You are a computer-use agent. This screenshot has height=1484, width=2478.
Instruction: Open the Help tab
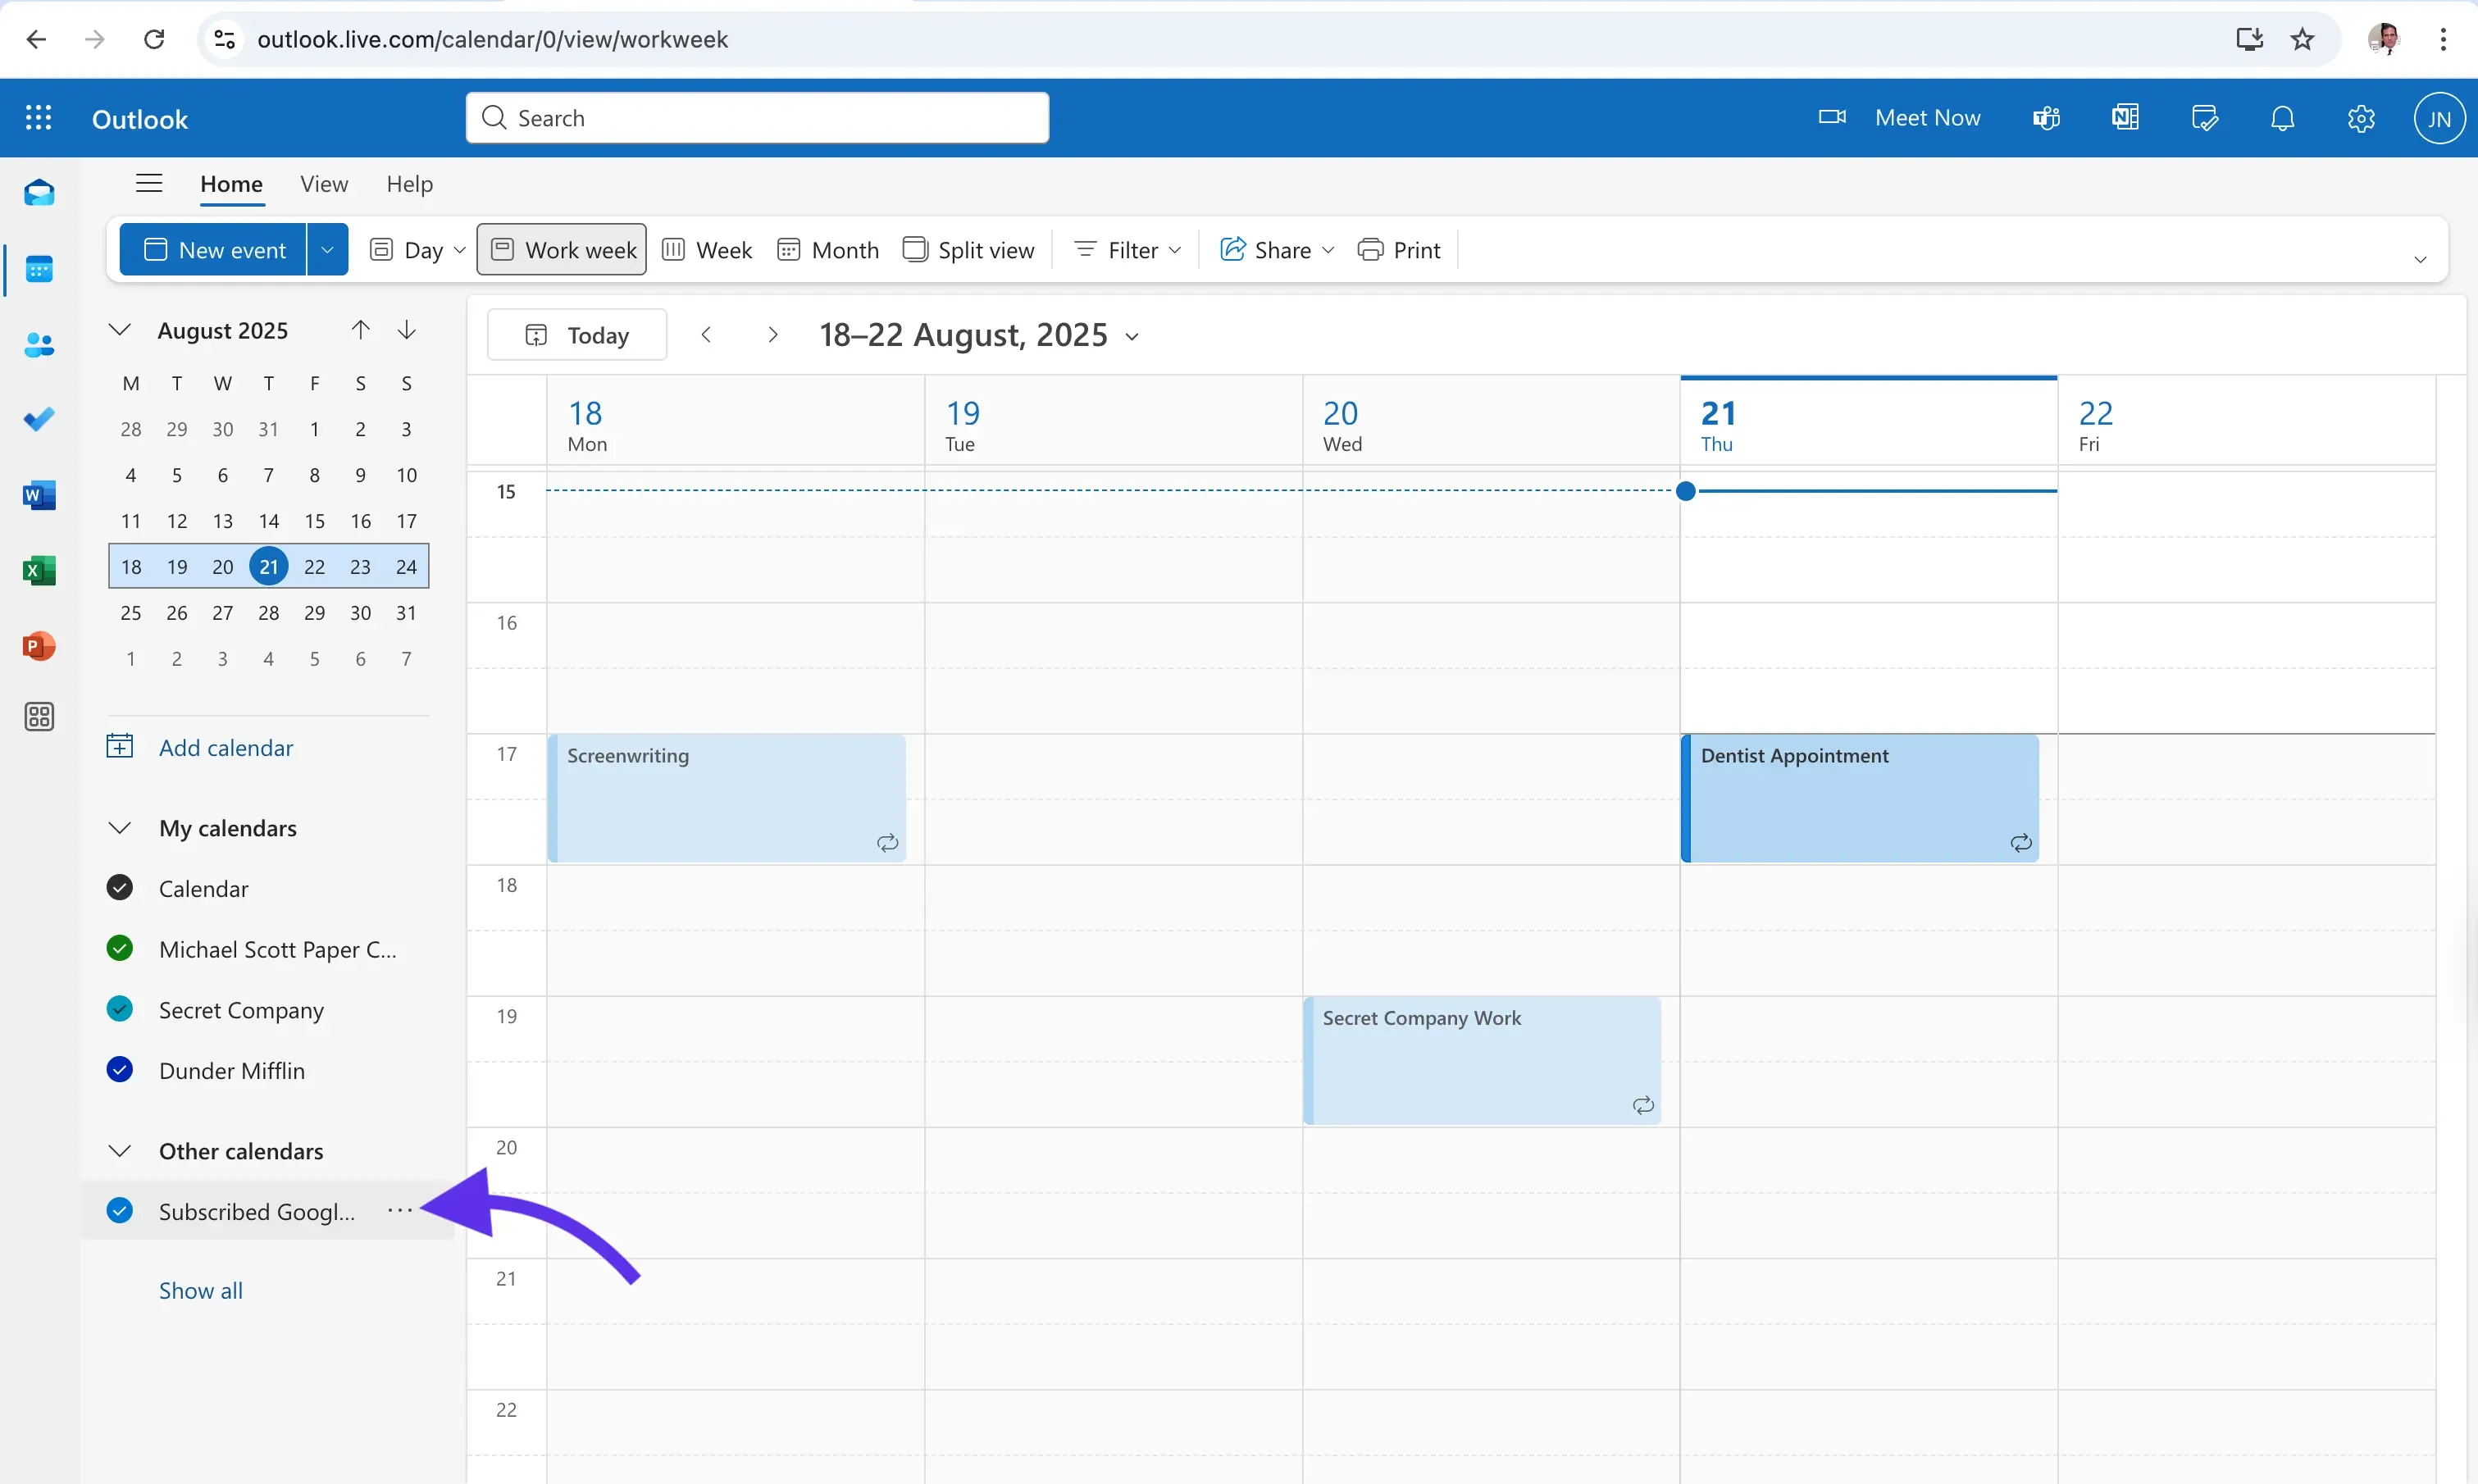click(408, 184)
